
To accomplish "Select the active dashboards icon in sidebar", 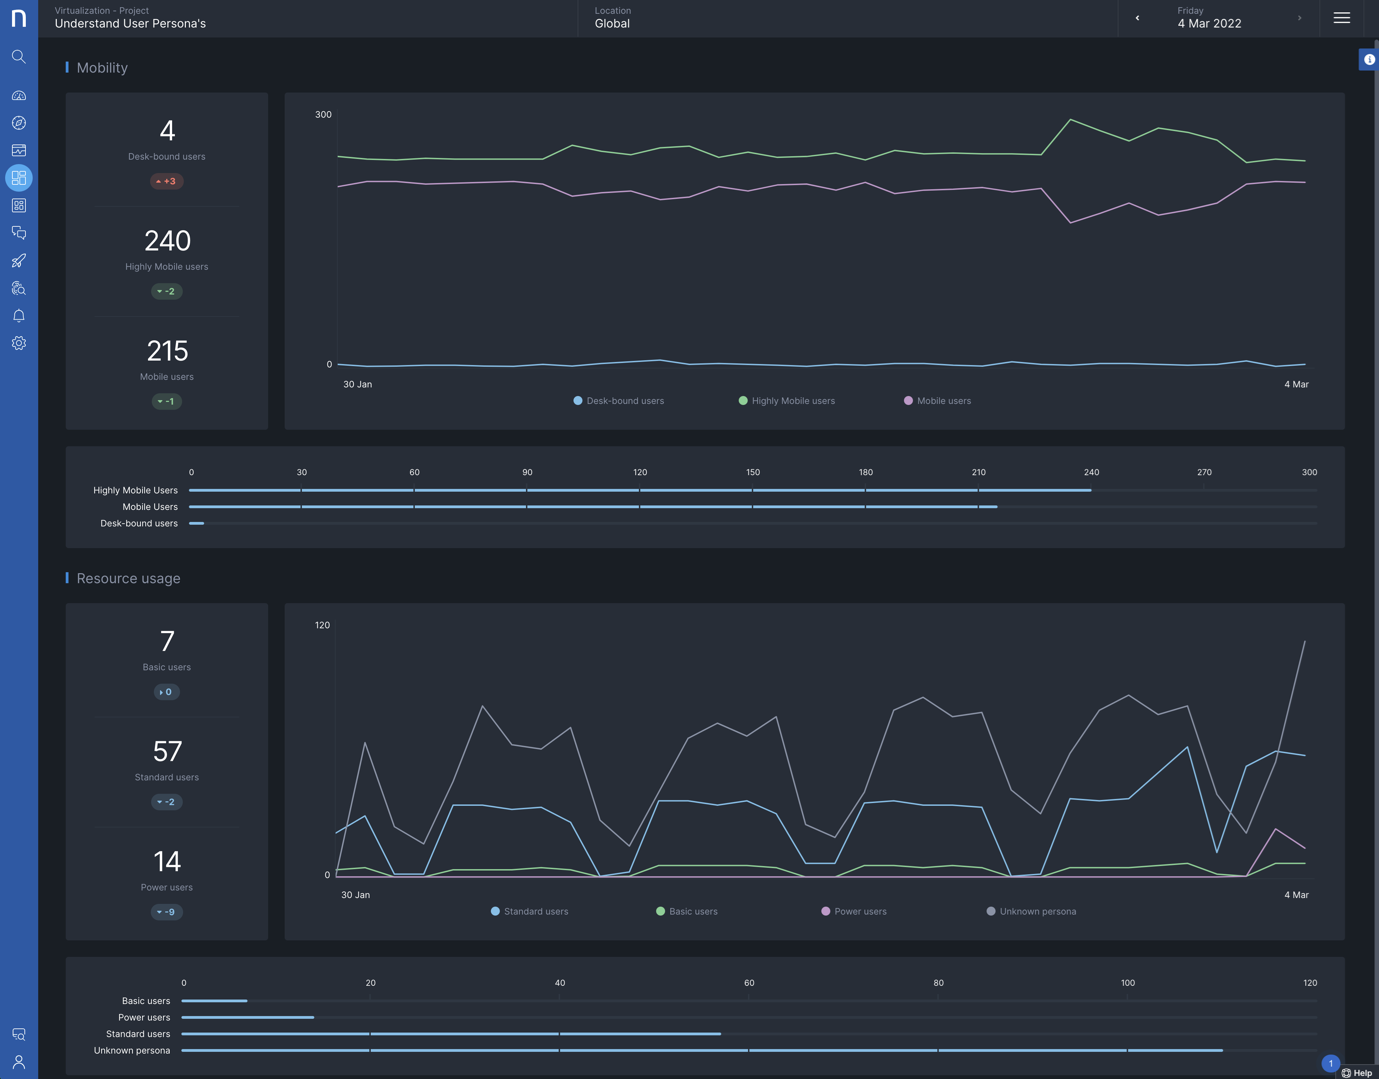I will pyautogui.click(x=19, y=178).
